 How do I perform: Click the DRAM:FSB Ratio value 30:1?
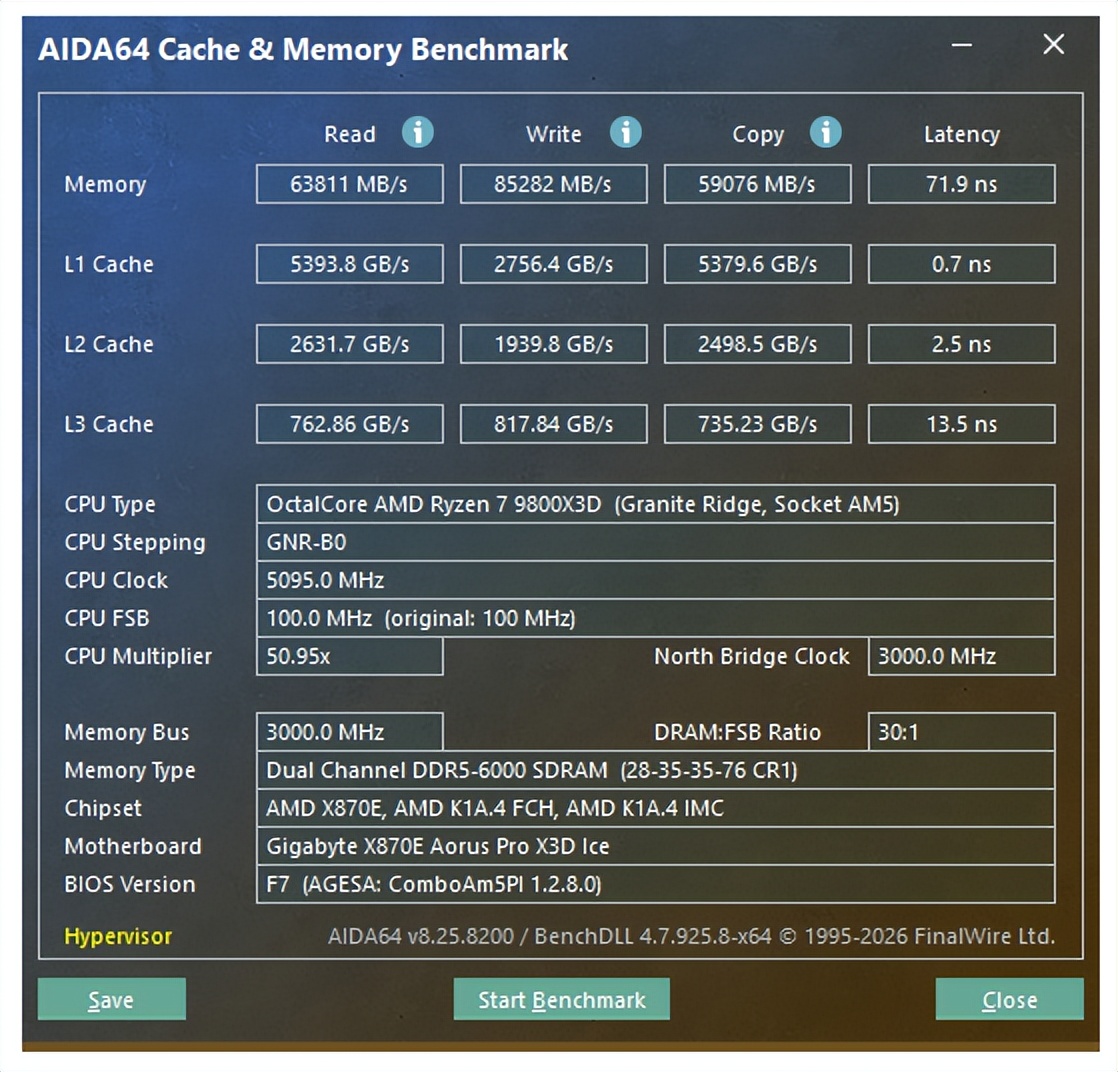(961, 732)
